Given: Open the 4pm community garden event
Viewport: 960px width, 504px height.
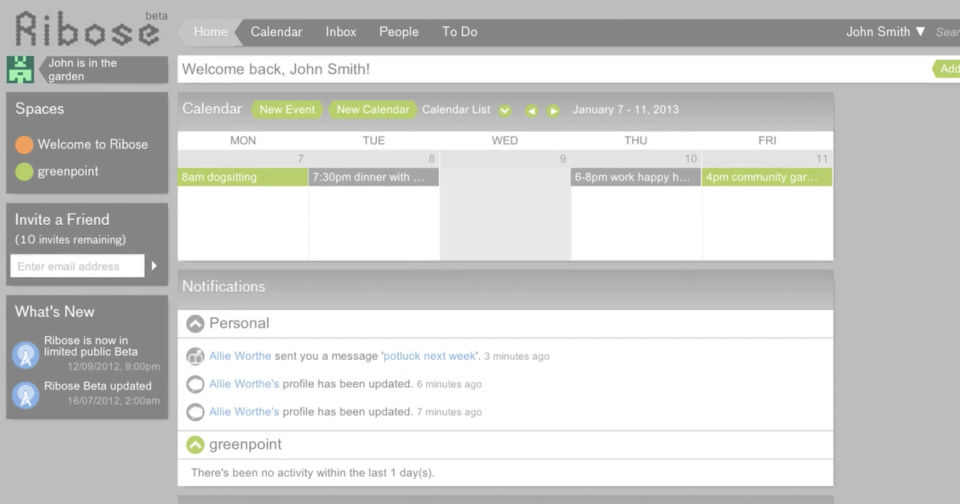Looking at the screenshot, I should pyautogui.click(x=767, y=177).
